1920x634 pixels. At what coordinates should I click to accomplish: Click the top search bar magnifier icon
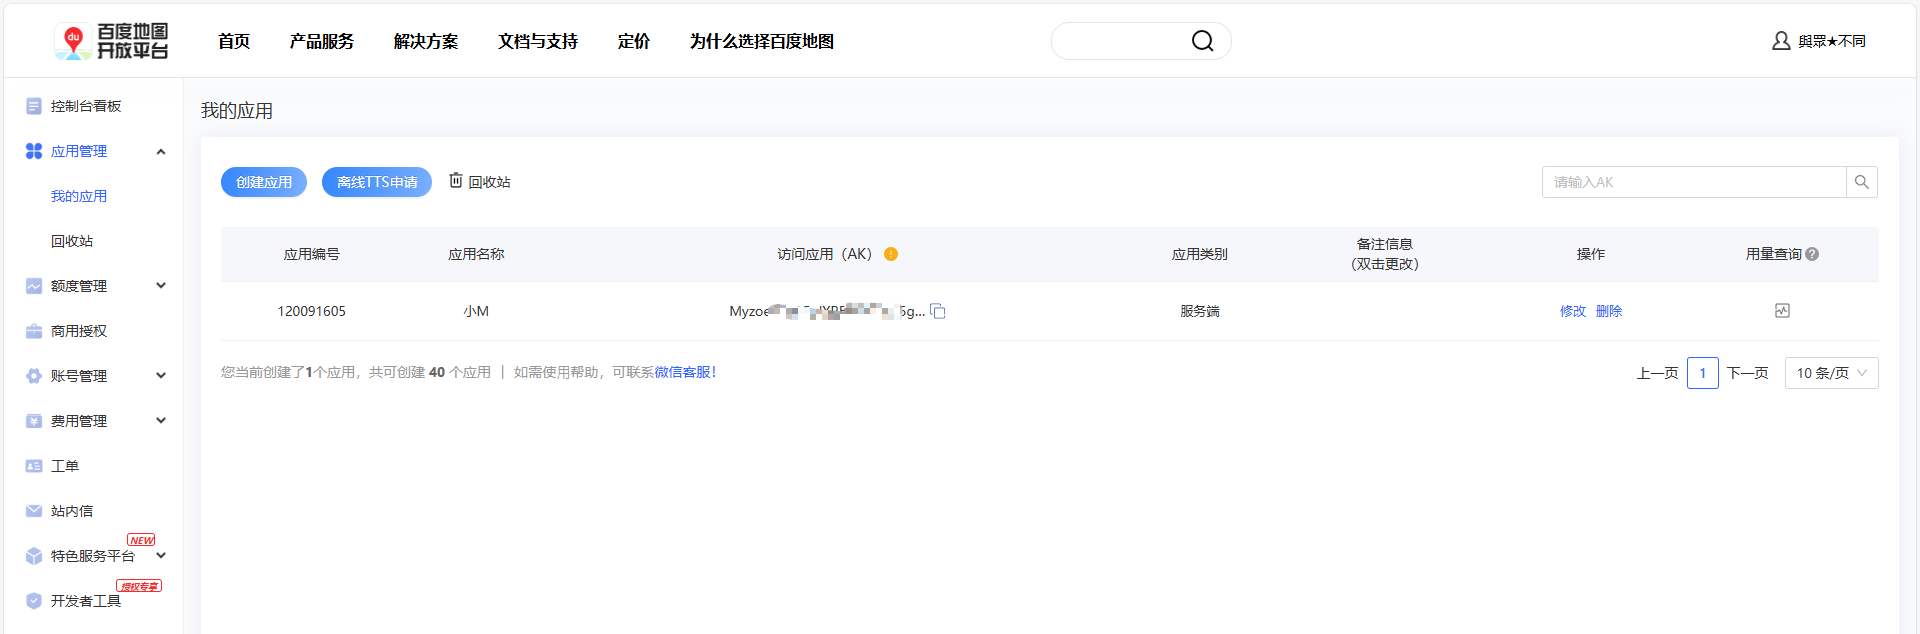click(1202, 41)
